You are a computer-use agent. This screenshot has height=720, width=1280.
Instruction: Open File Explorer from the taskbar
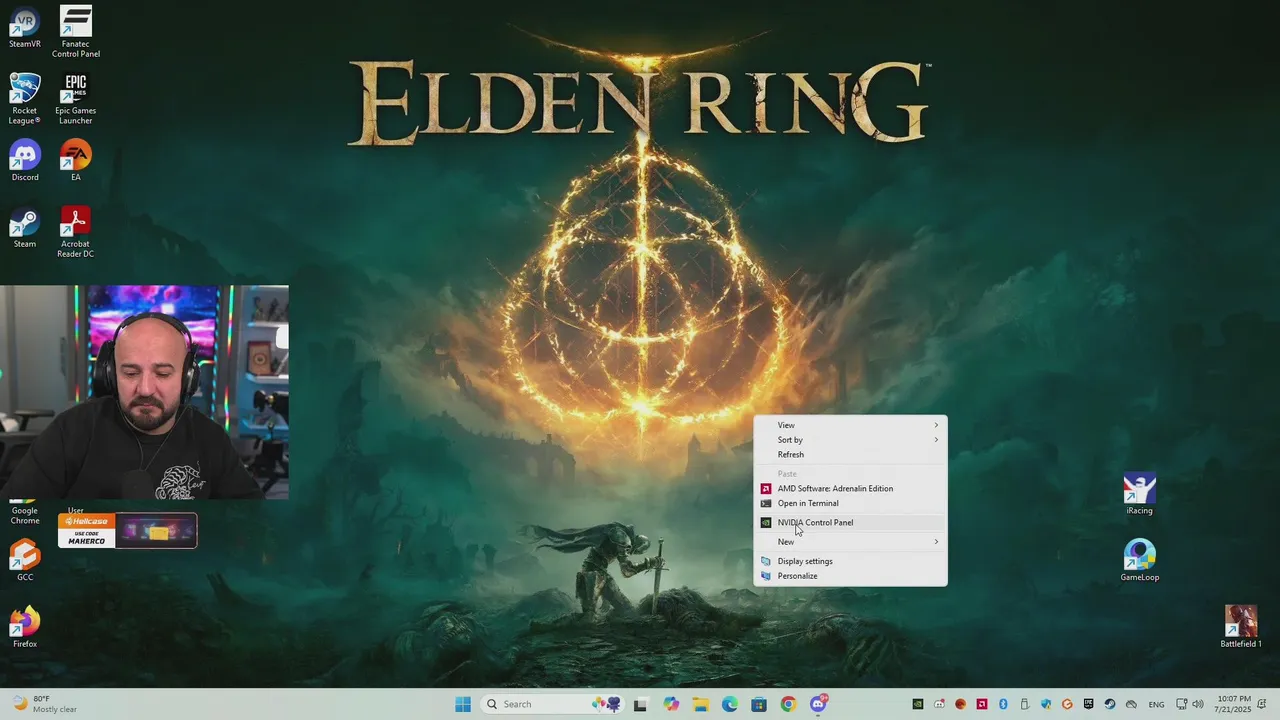point(700,704)
